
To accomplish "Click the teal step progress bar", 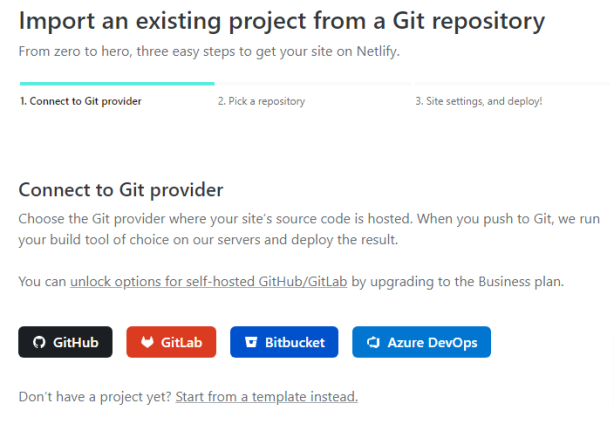I will pos(116,84).
